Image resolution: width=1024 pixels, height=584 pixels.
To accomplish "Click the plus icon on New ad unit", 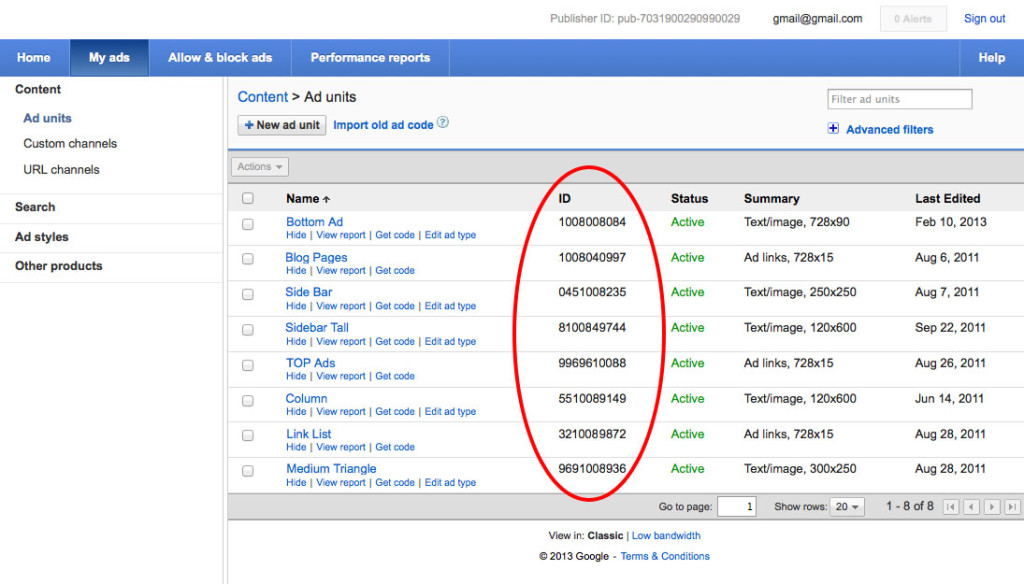I will click(x=249, y=124).
